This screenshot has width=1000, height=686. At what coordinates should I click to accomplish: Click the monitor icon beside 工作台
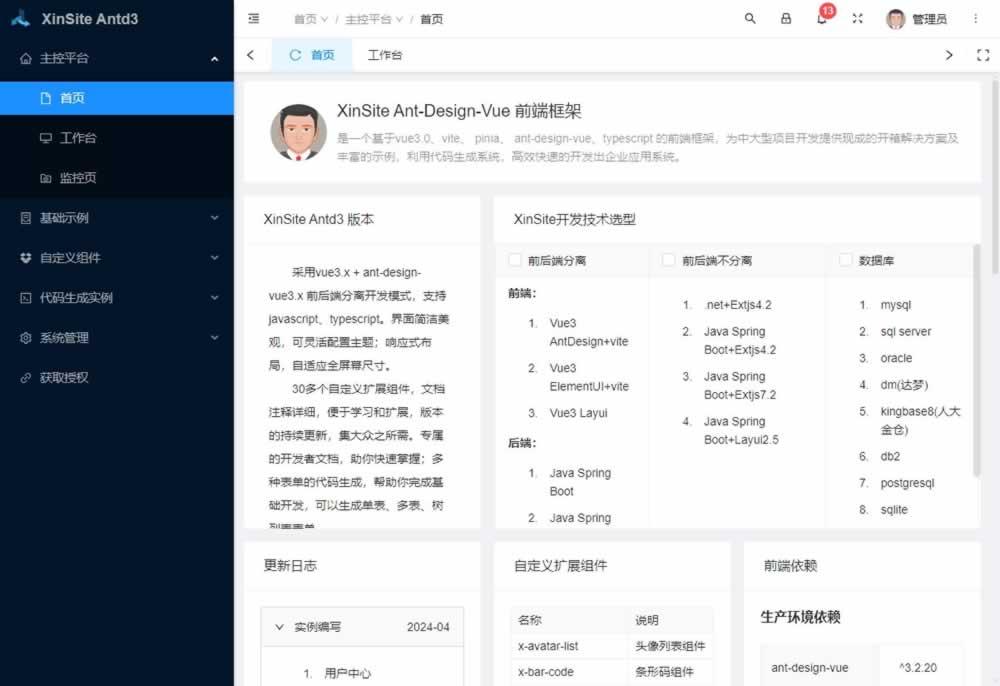[x=45, y=138]
